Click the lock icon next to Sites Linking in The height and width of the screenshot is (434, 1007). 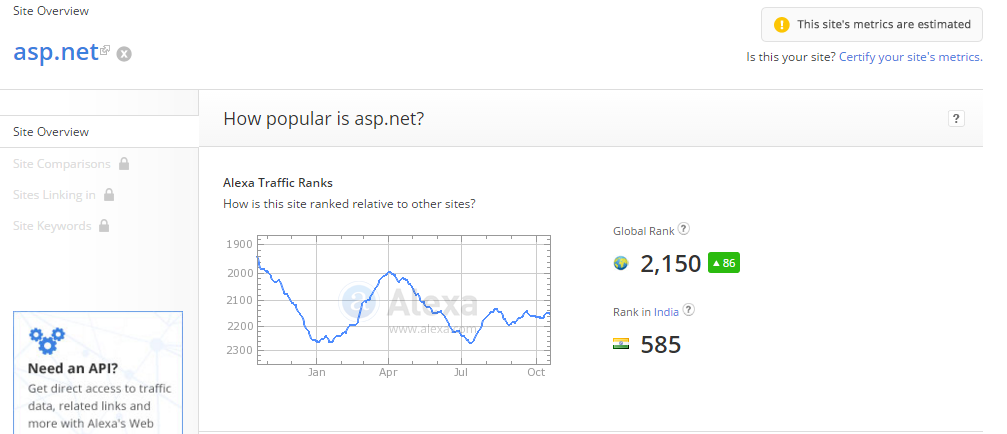(x=109, y=195)
